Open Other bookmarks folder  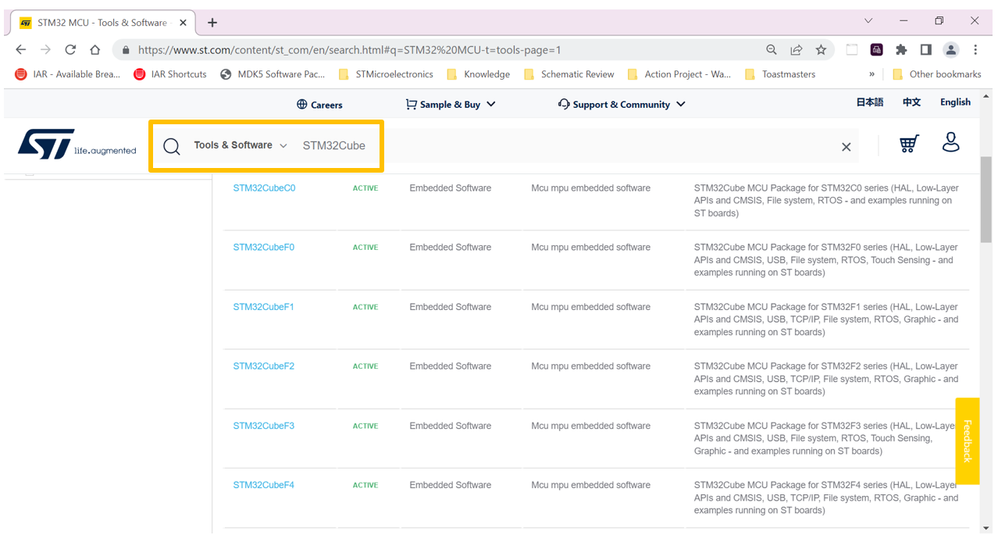937,74
